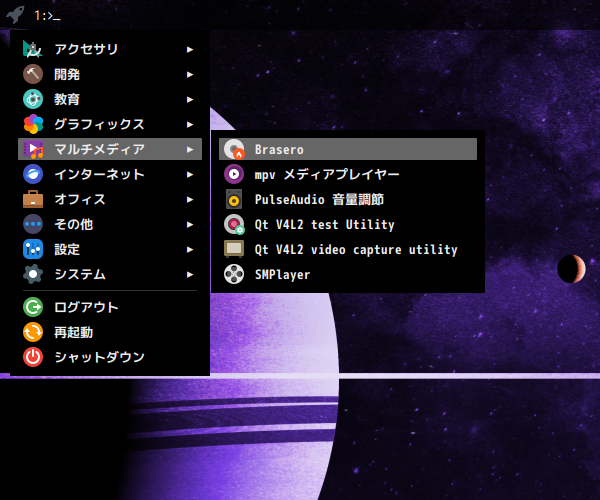Image resolution: width=600 pixels, height=500 pixels.
Task: Open the システム menu label
Action: click(80, 274)
